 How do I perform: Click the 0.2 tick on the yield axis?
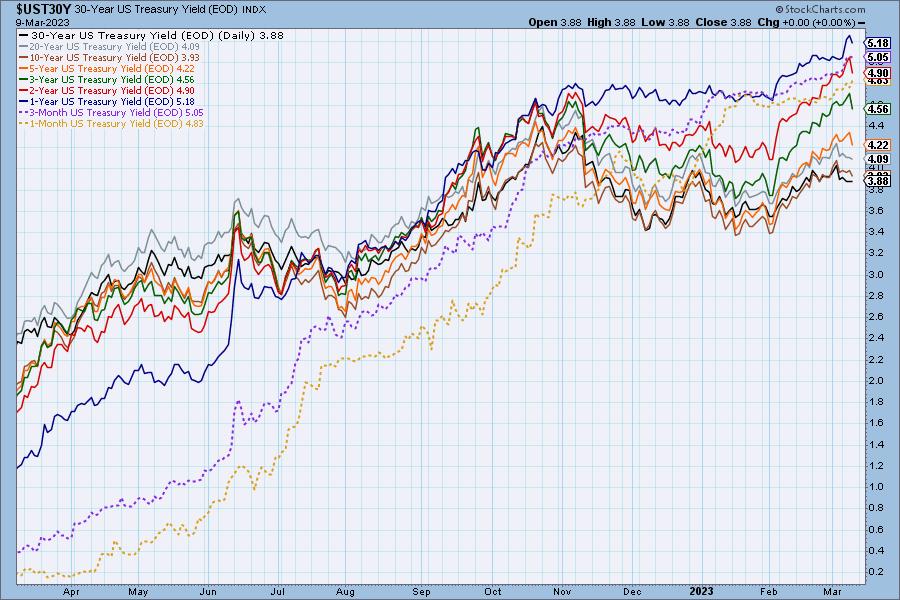(876, 572)
